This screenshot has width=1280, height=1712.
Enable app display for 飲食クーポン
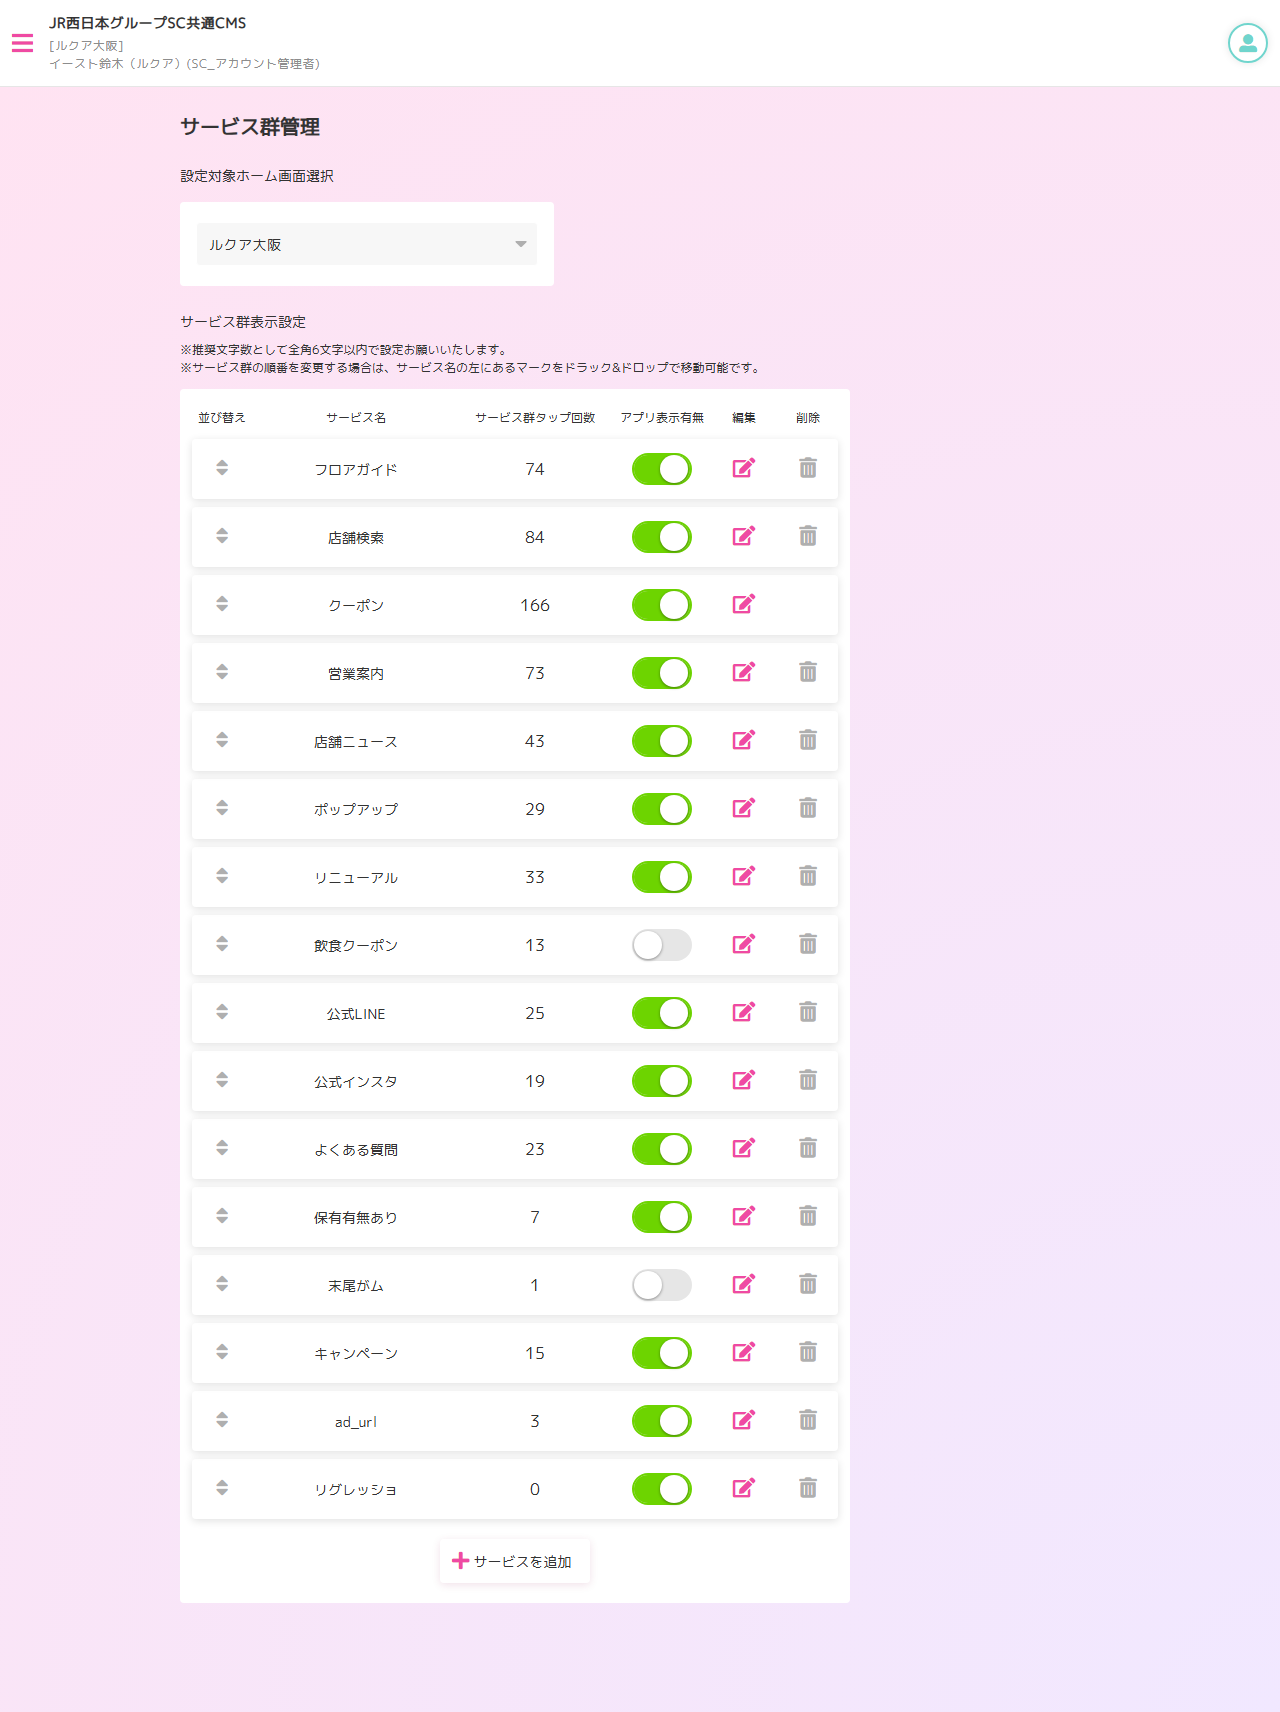661,945
